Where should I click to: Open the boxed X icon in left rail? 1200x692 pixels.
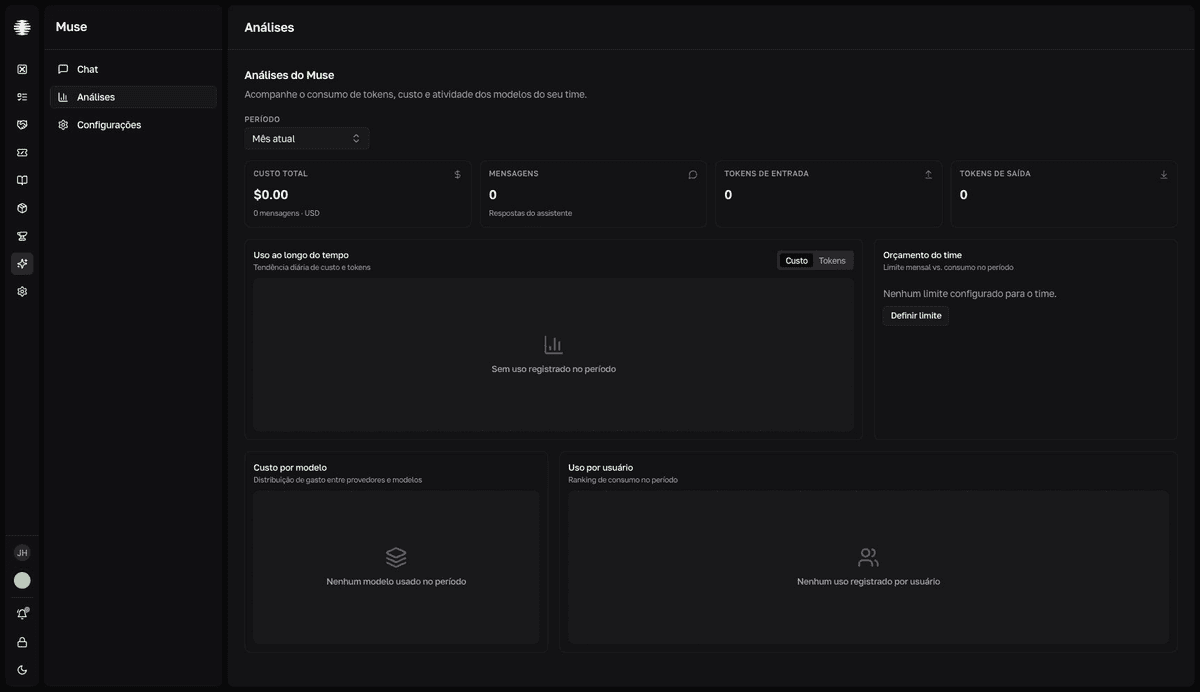click(x=22, y=69)
